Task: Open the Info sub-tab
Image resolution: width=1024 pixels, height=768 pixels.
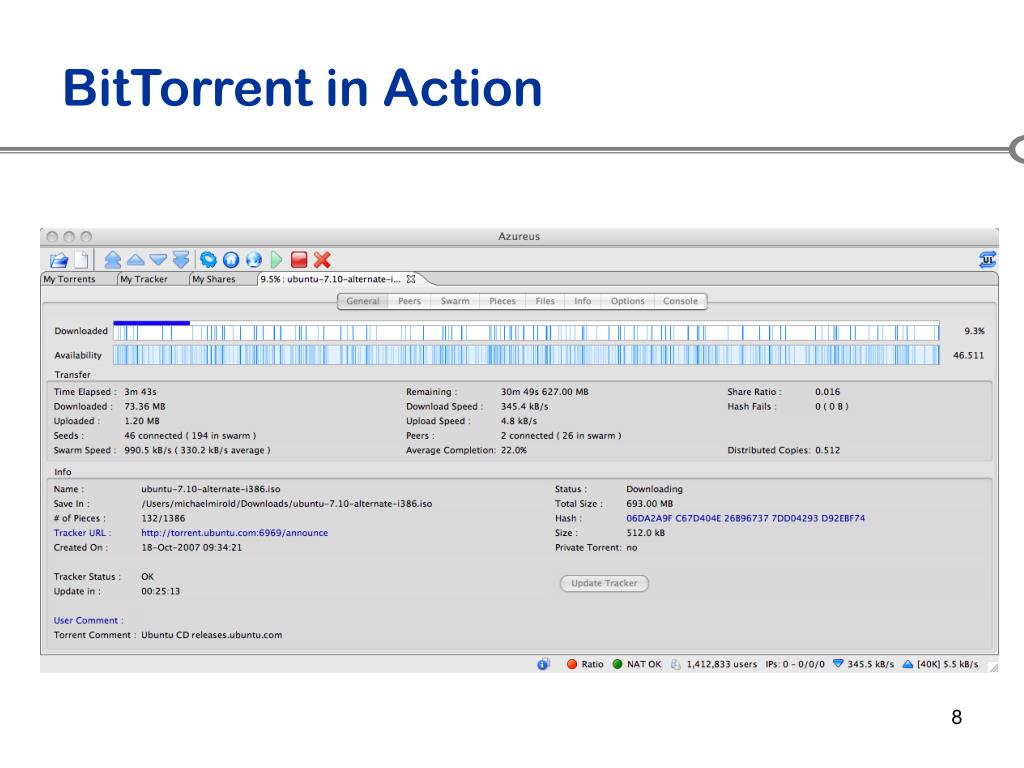Action: pyautogui.click(x=583, y=301)
